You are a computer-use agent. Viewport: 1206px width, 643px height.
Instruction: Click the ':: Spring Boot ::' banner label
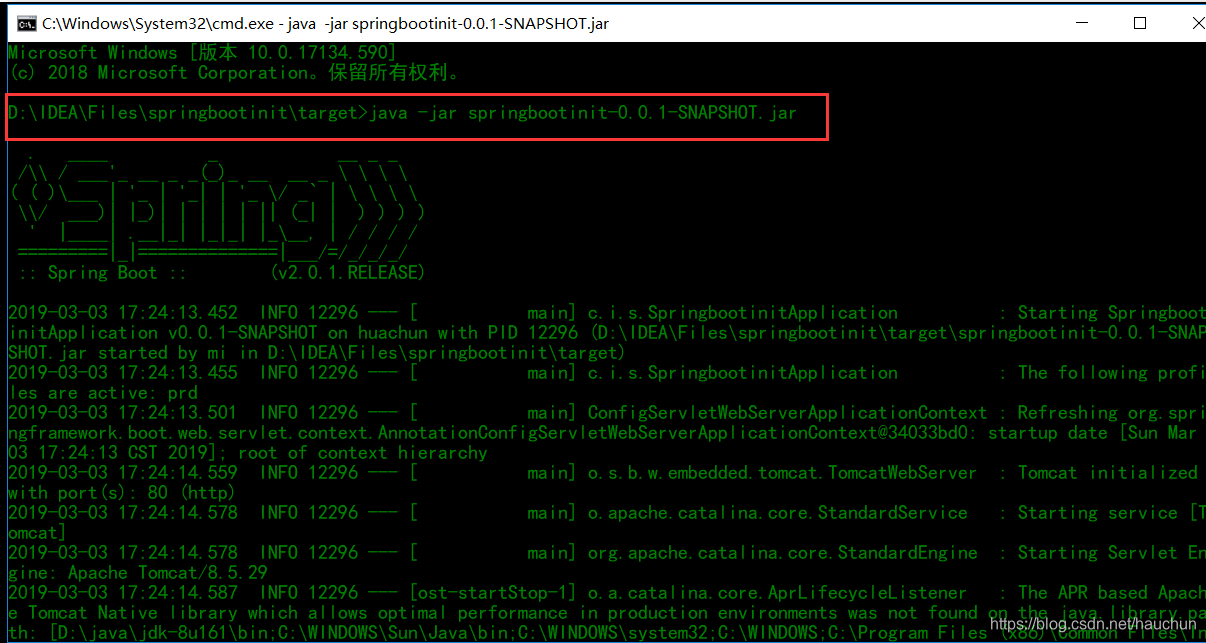[x=103, y=272]
